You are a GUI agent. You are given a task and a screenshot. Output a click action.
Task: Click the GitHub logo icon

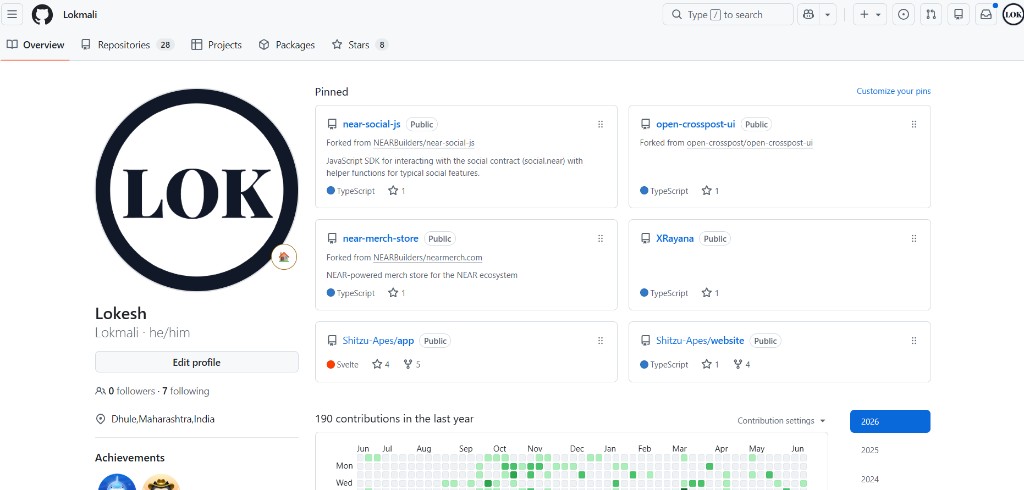42,14
